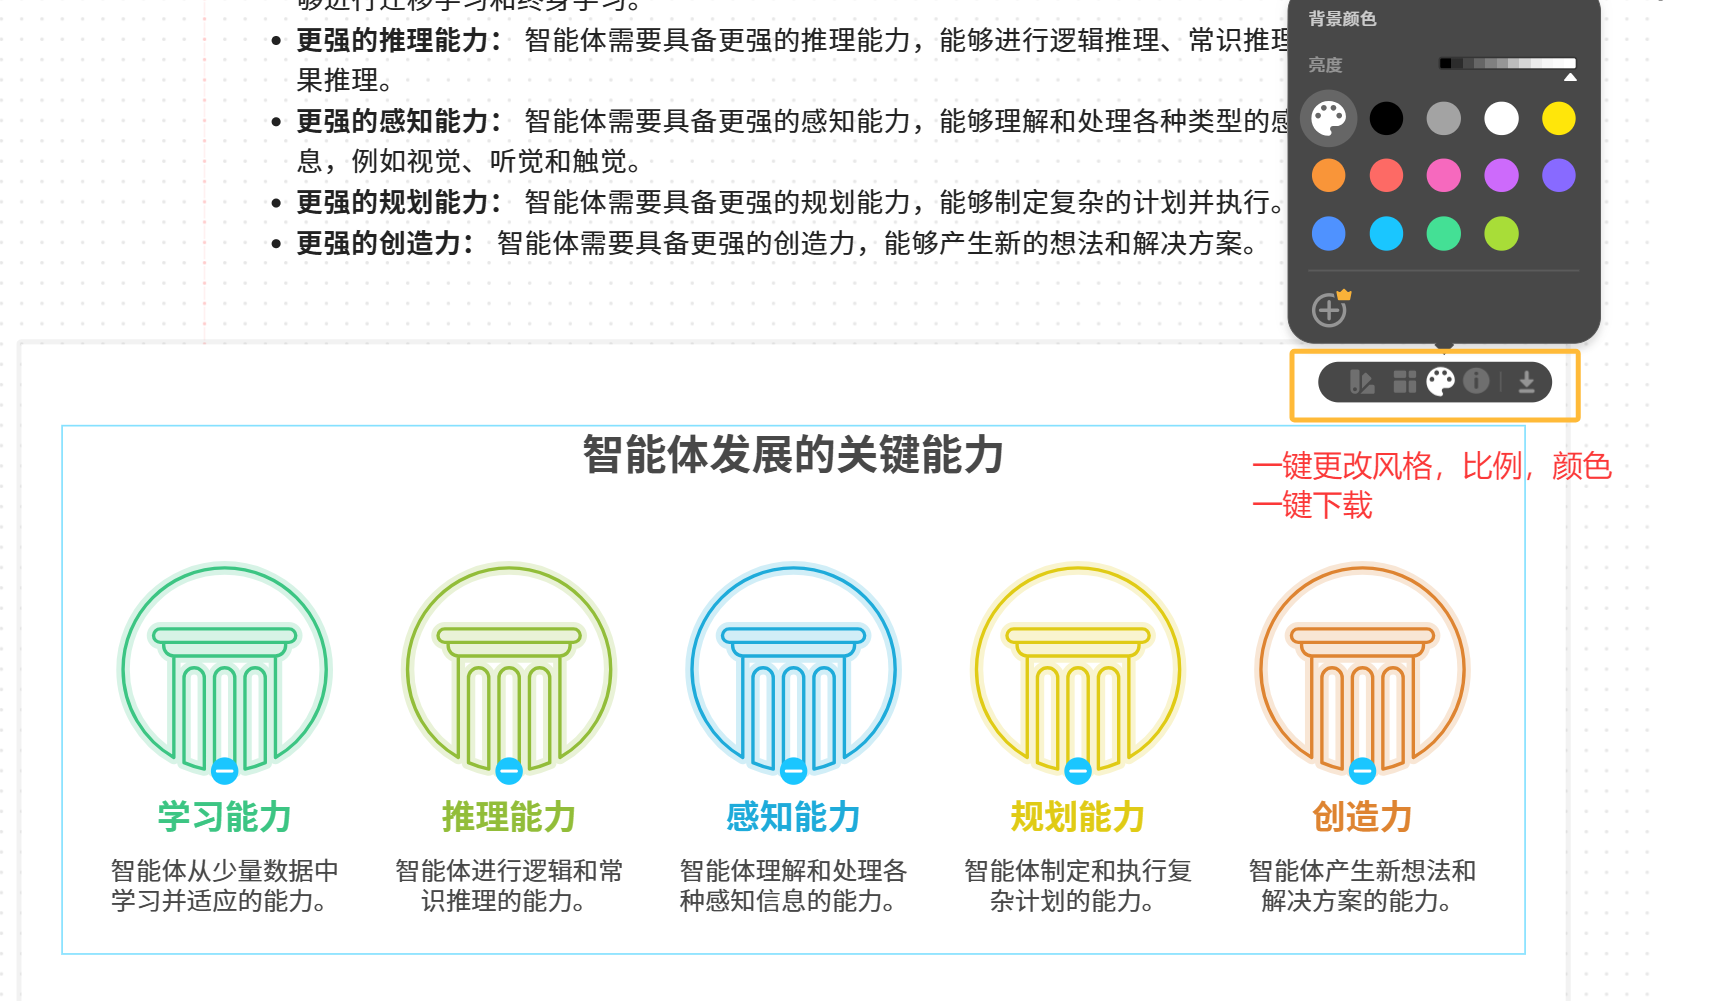1711x1001 pixels.
Task: Select the title 智能体发展的关键能力
Action: (x=793, y=455)
